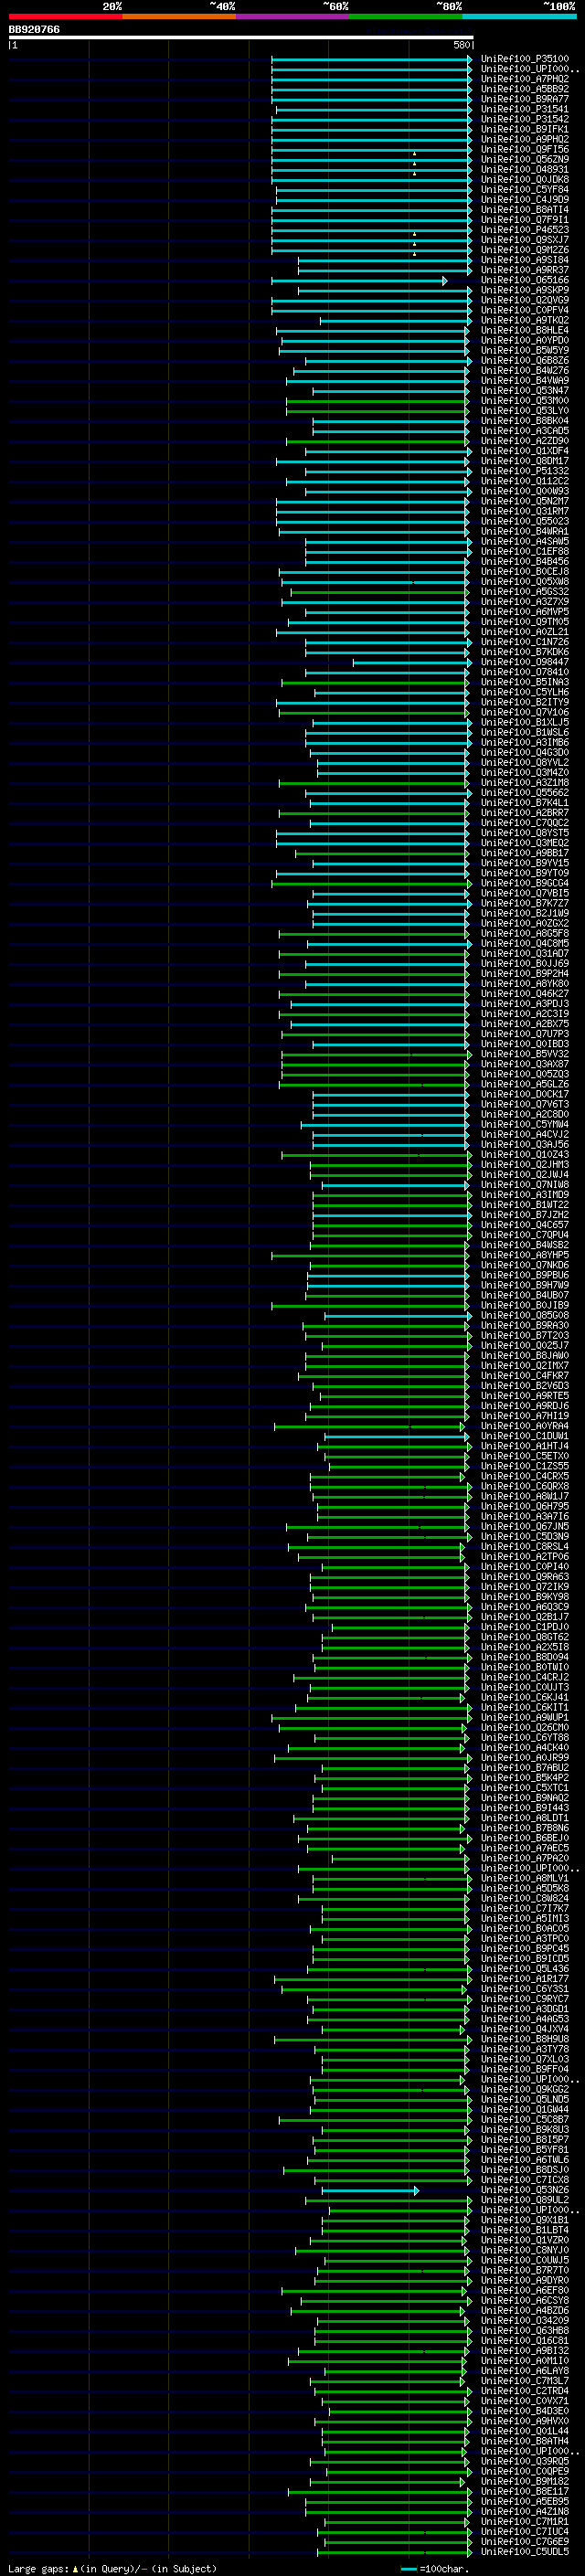Open hit UniRef100_O78410
Screen dimensions: 585x2576
coord(524,672)
